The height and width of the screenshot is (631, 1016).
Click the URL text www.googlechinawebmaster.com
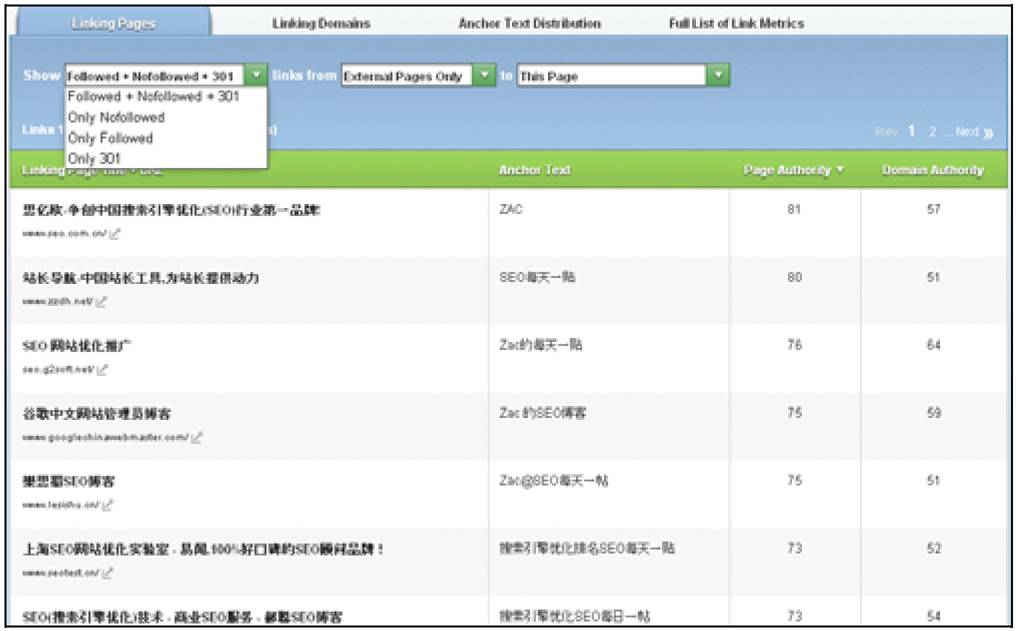tap(105, 438)
